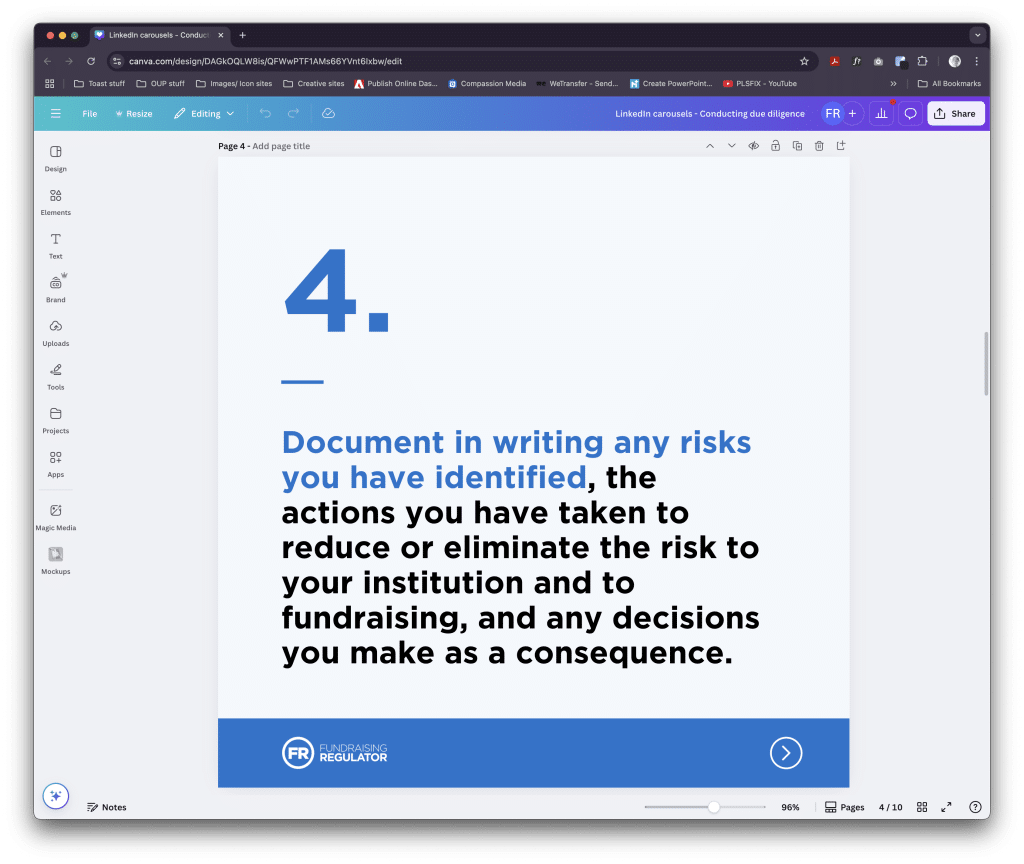Lock page 4 using the padlock icon
Image resolution: width=1024 pixels, height=864 pixels.
coord(775,145)
